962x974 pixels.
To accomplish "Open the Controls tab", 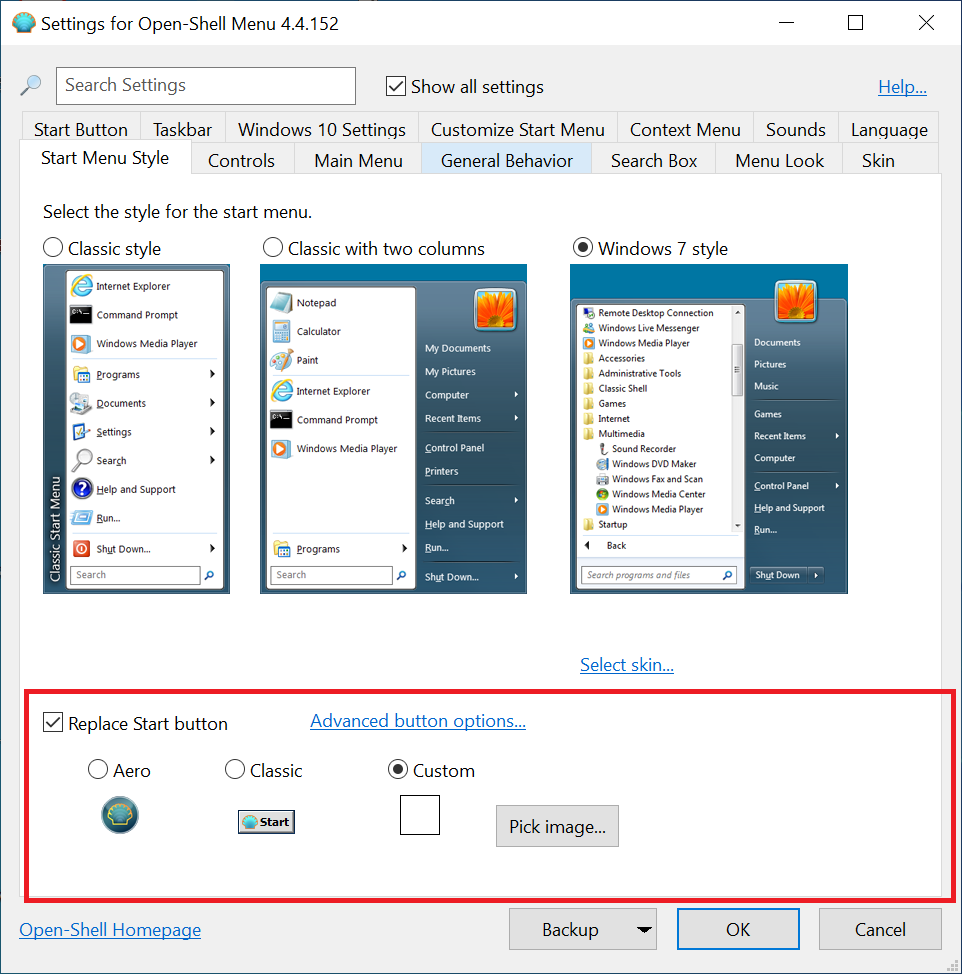I will click(242, 160).
